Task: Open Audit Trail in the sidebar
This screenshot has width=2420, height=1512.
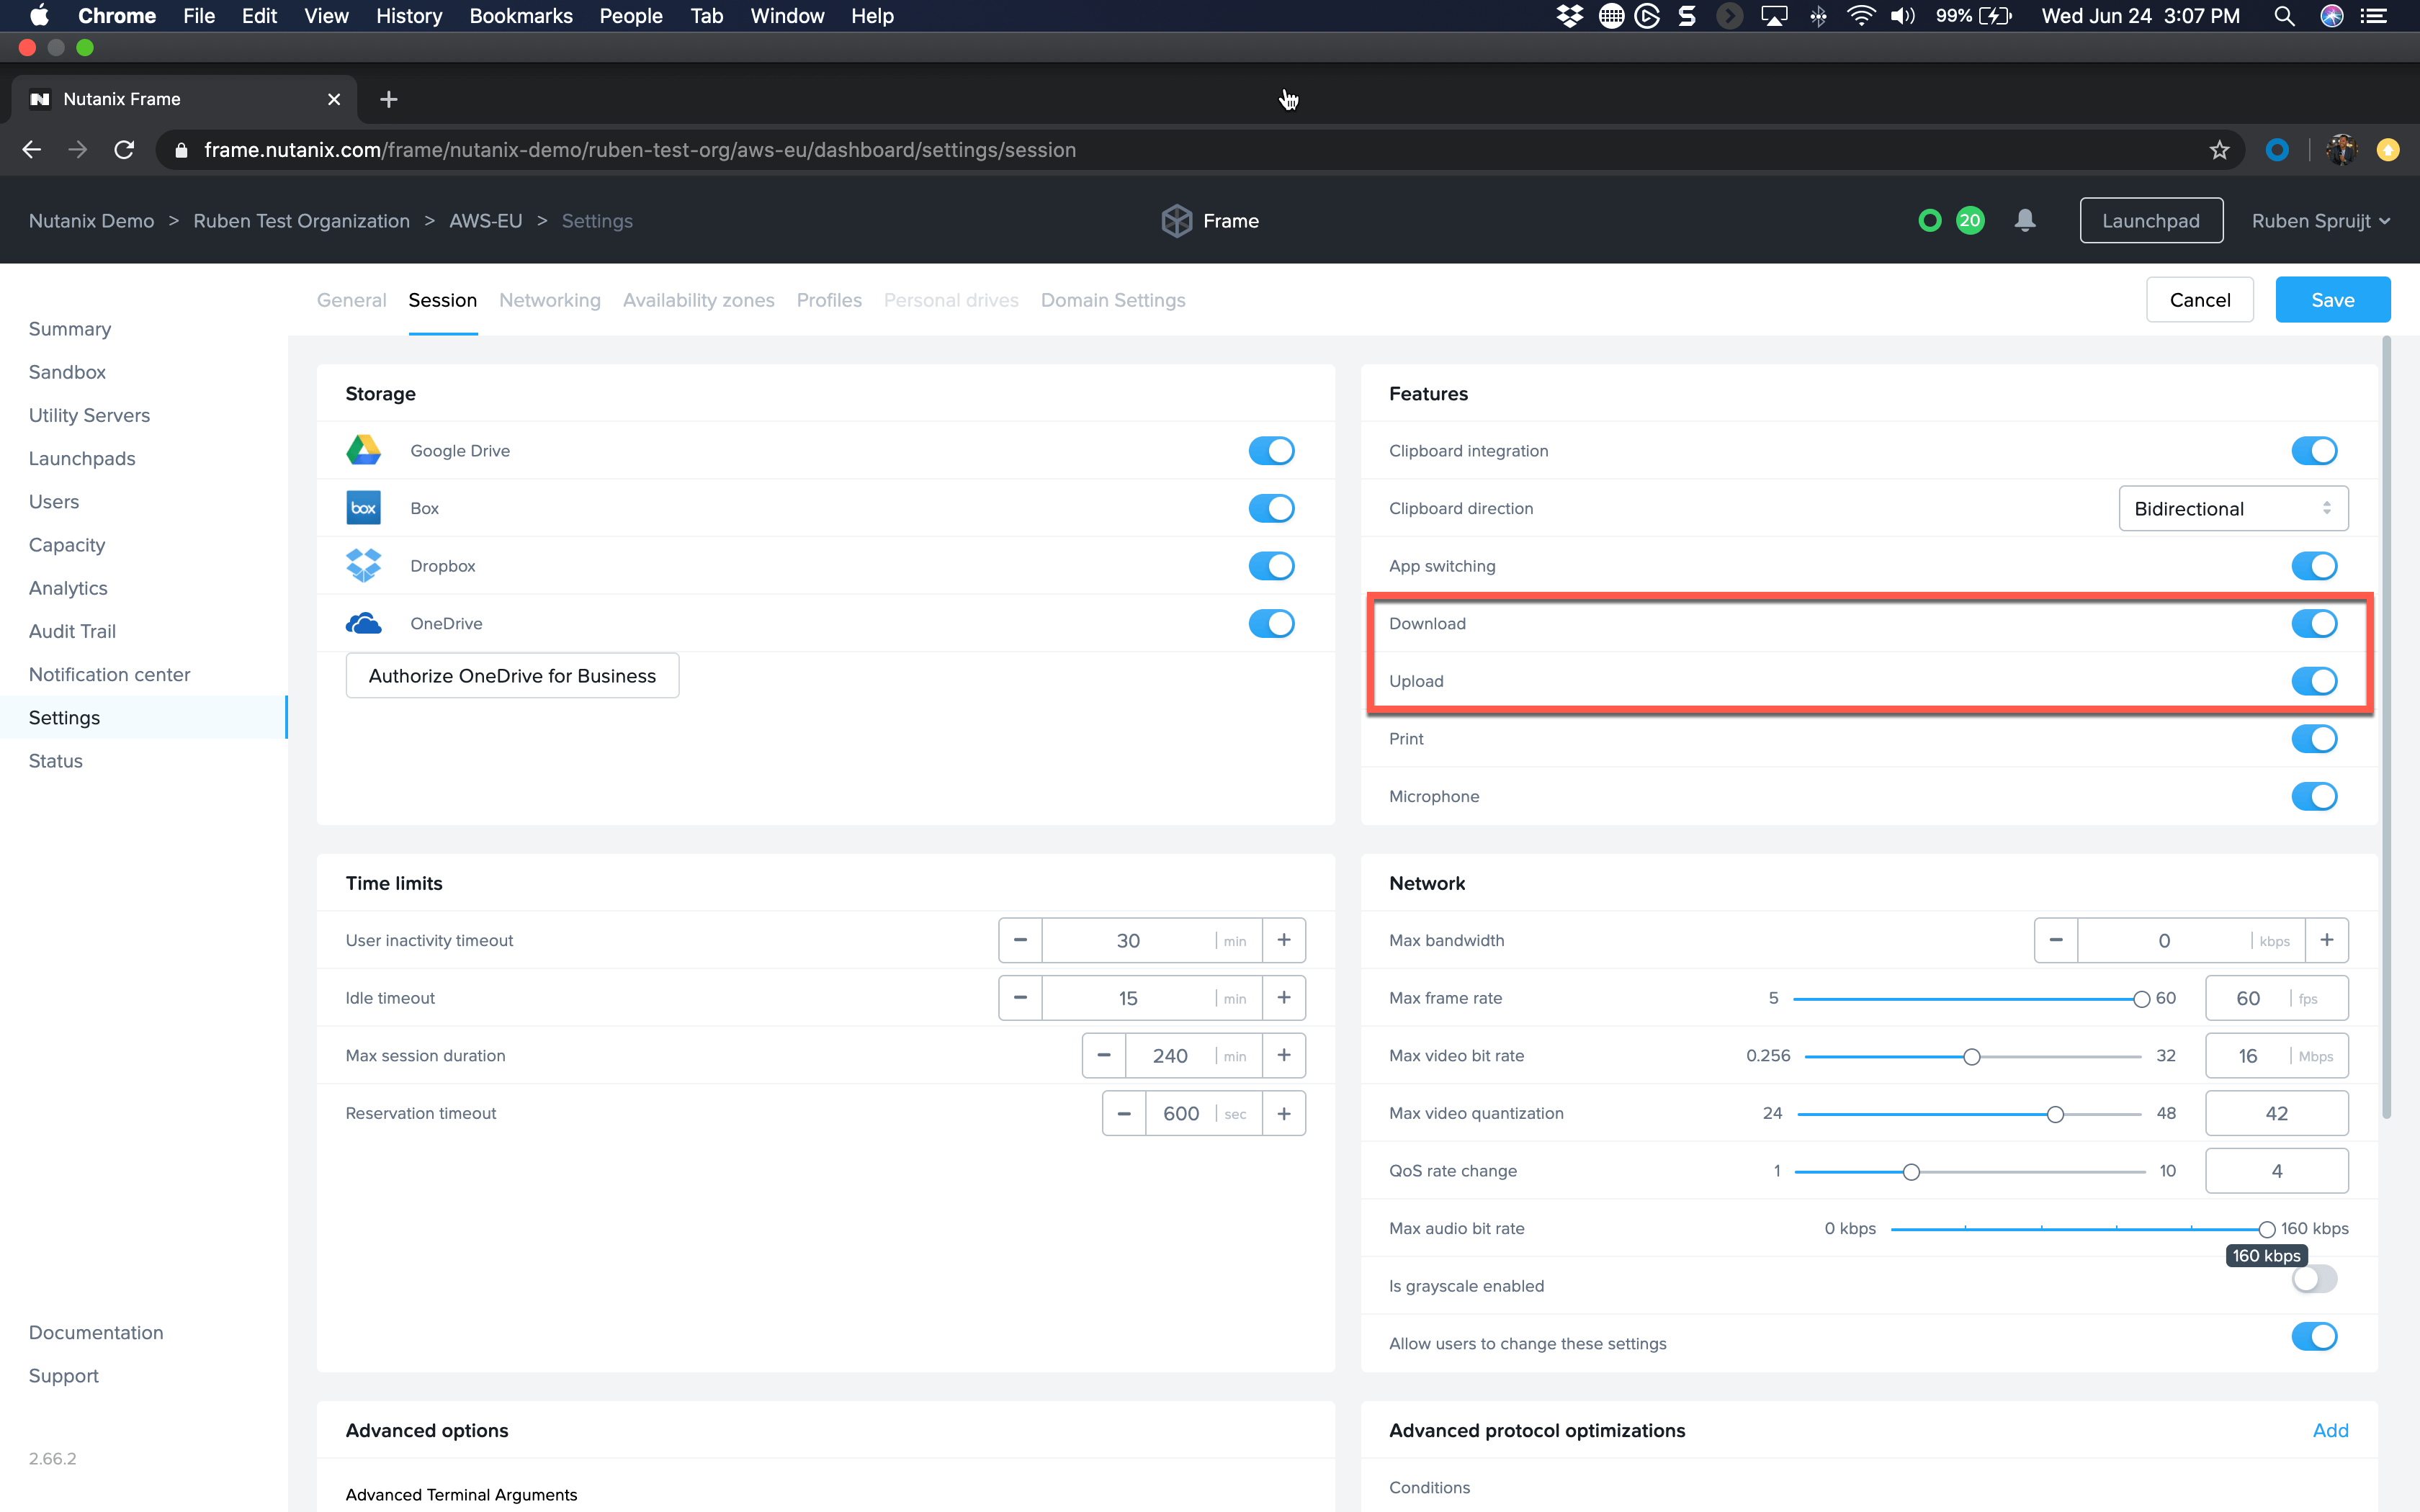Action: 72,631
